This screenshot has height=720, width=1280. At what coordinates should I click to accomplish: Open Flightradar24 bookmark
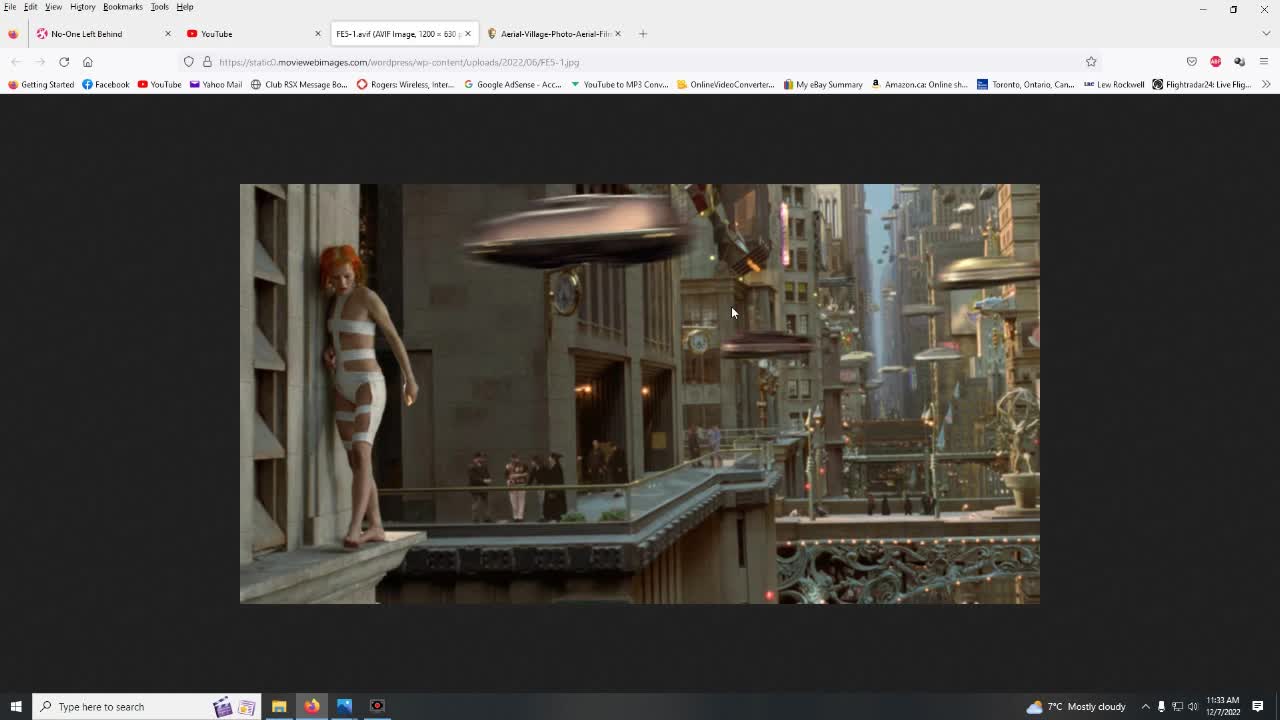click(1202, 85)
